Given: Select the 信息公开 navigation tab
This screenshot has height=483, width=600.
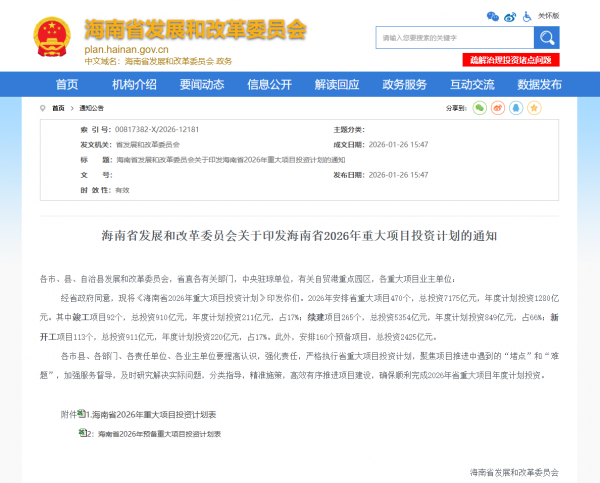Looking at the screenshot, I should point(269,84).
